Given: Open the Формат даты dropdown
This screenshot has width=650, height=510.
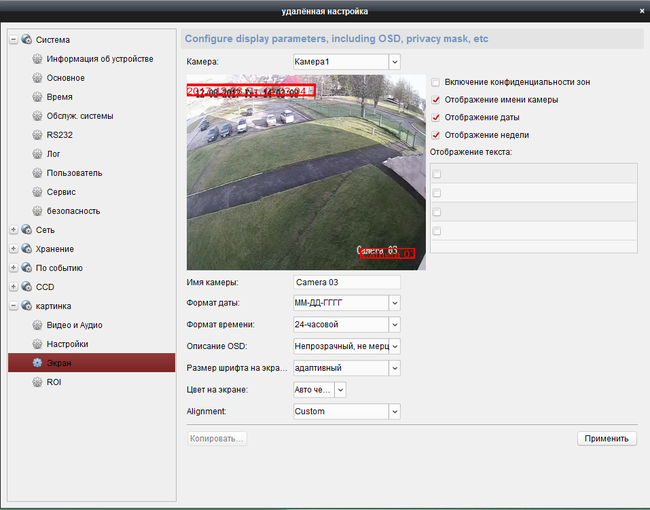Looking at the screenshot, I should (394, 302).
